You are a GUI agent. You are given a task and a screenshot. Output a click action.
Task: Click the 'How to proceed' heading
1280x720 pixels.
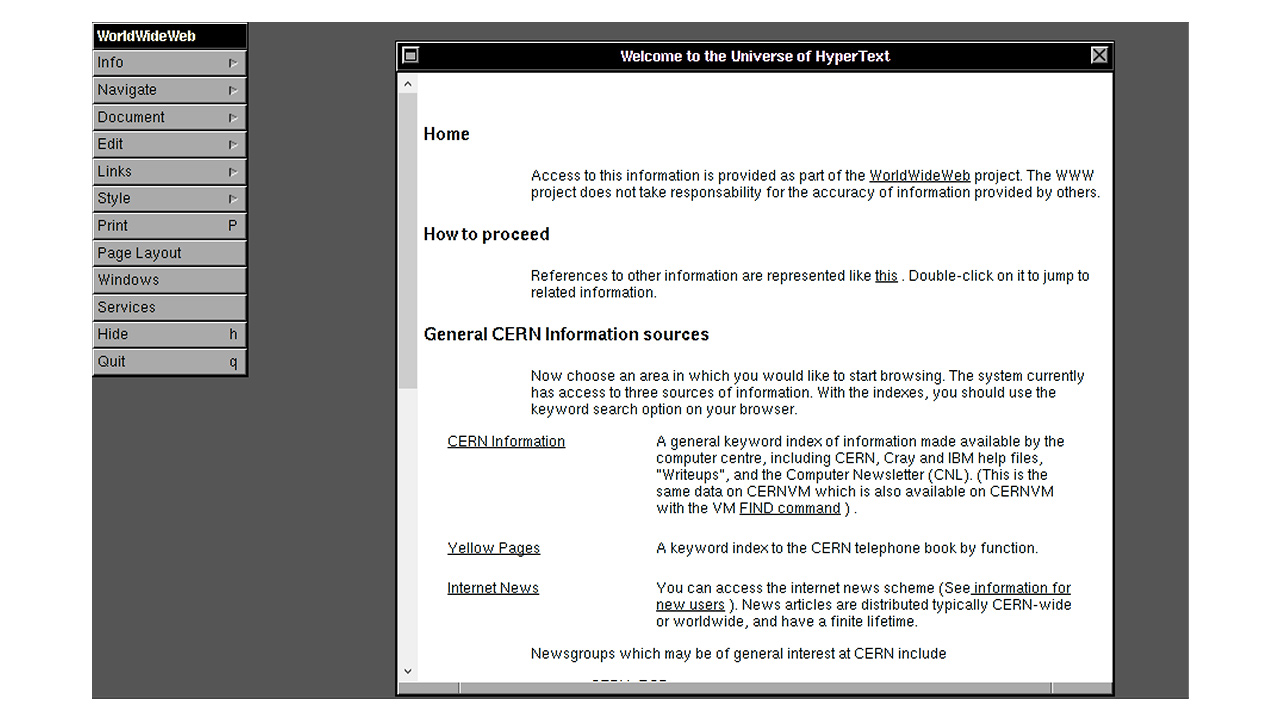(487, 234)
